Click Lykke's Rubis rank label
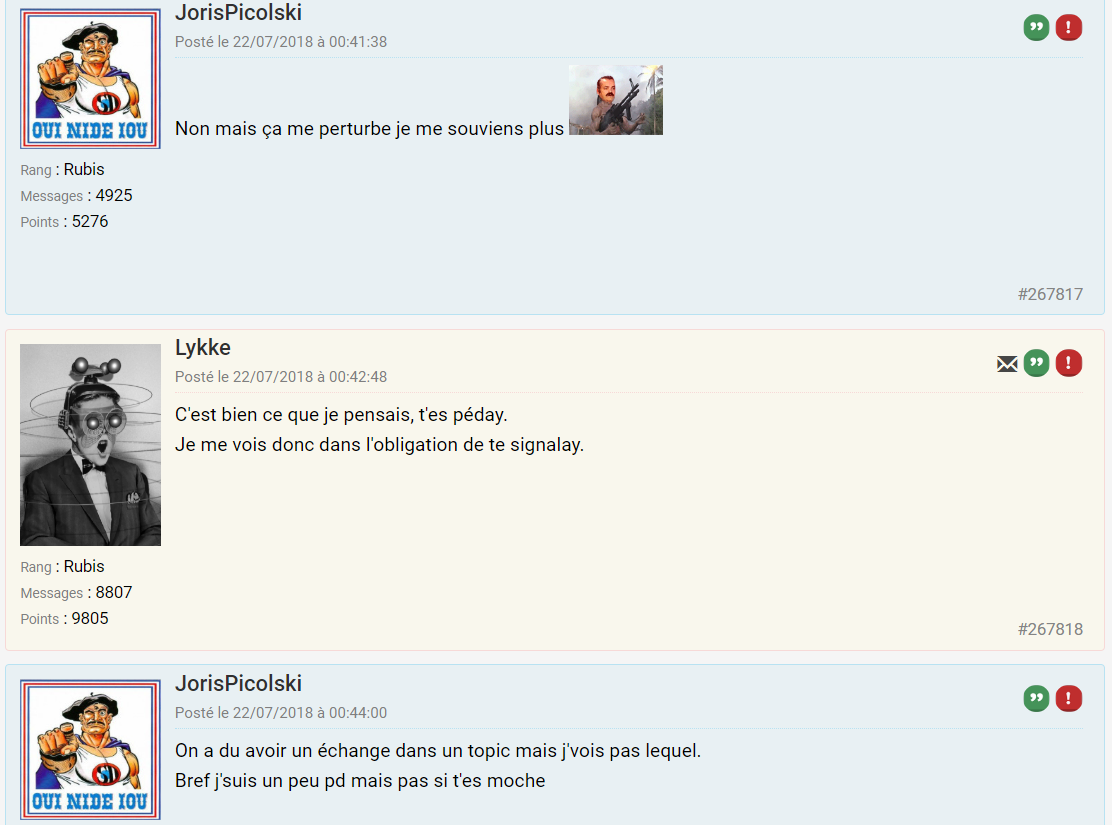The width and height of the screenshot is (1112, 825). point(84,567)
